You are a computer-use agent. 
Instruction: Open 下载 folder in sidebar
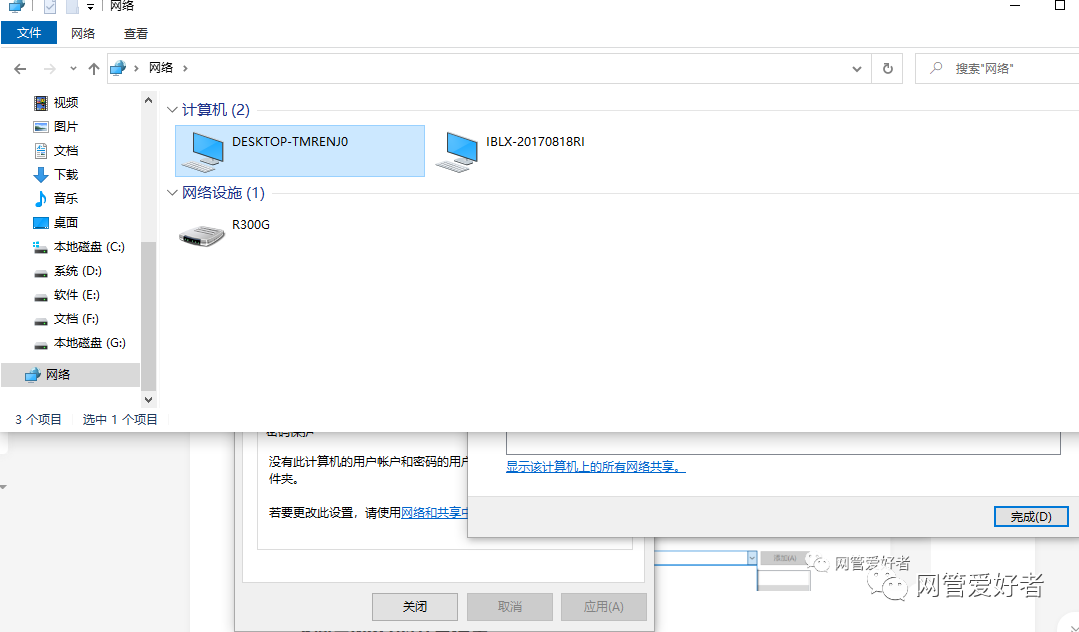[65, 175]
